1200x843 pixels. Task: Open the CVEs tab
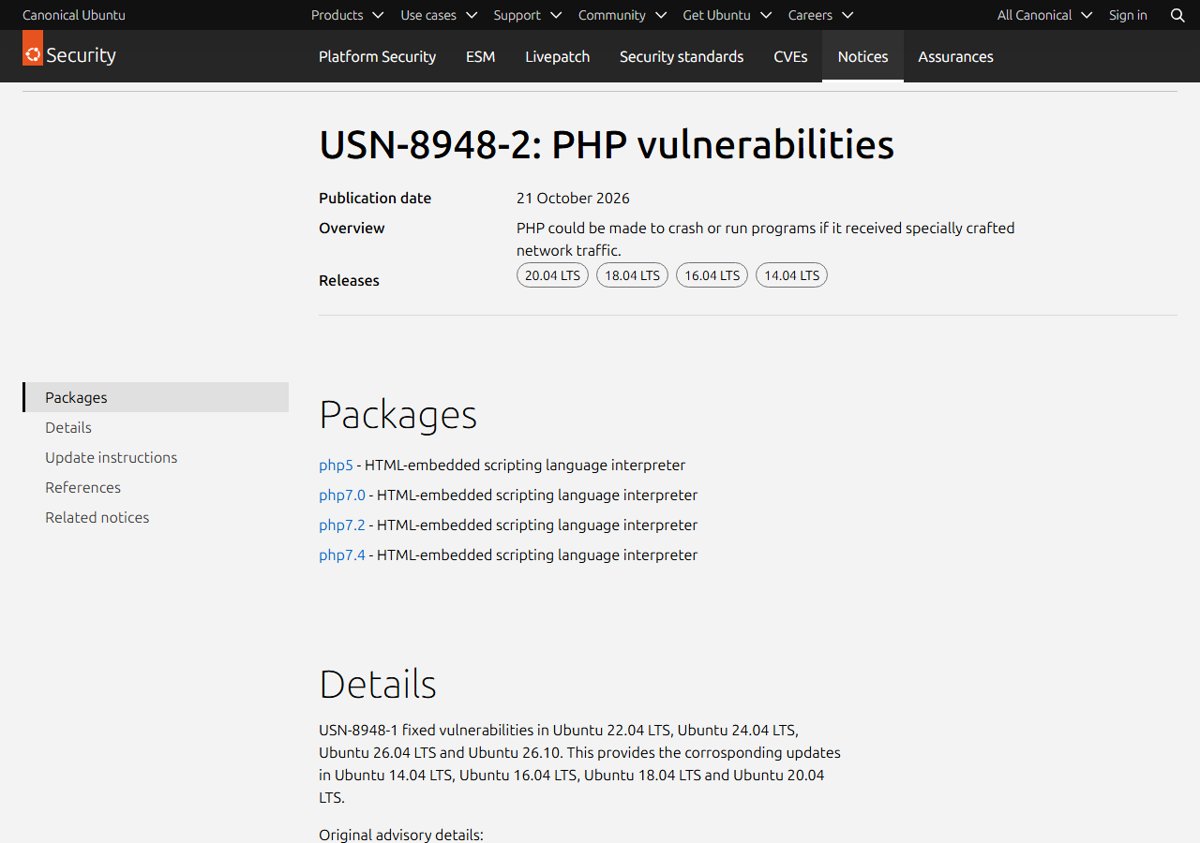(790, 56)
